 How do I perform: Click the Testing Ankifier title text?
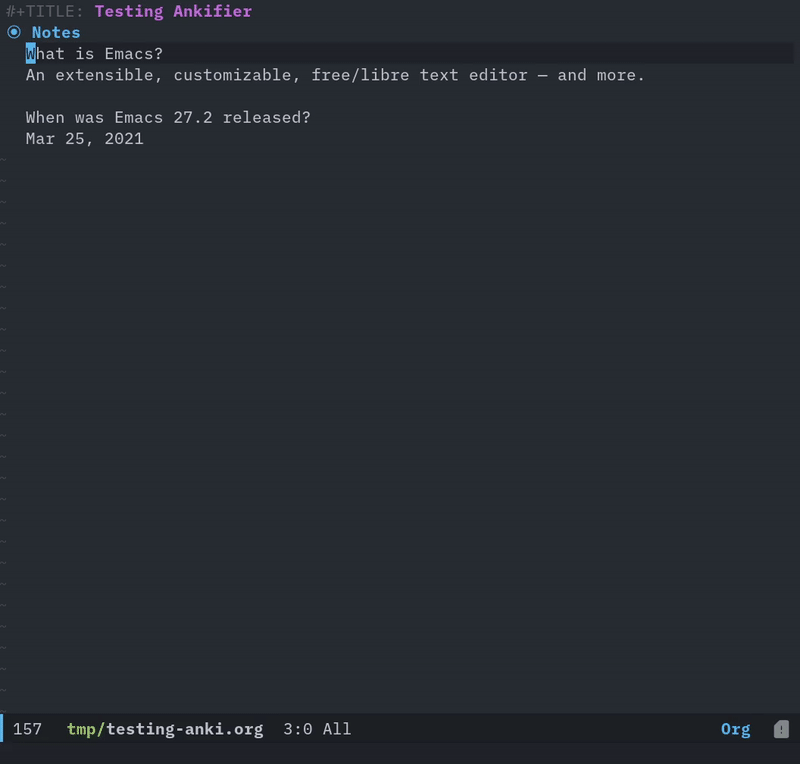click(173, 11)
